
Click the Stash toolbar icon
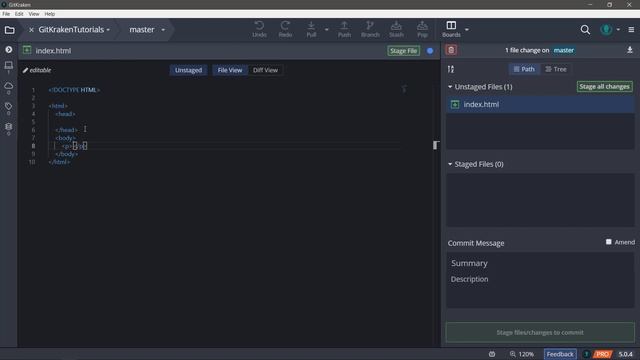(x=396, y=29)
